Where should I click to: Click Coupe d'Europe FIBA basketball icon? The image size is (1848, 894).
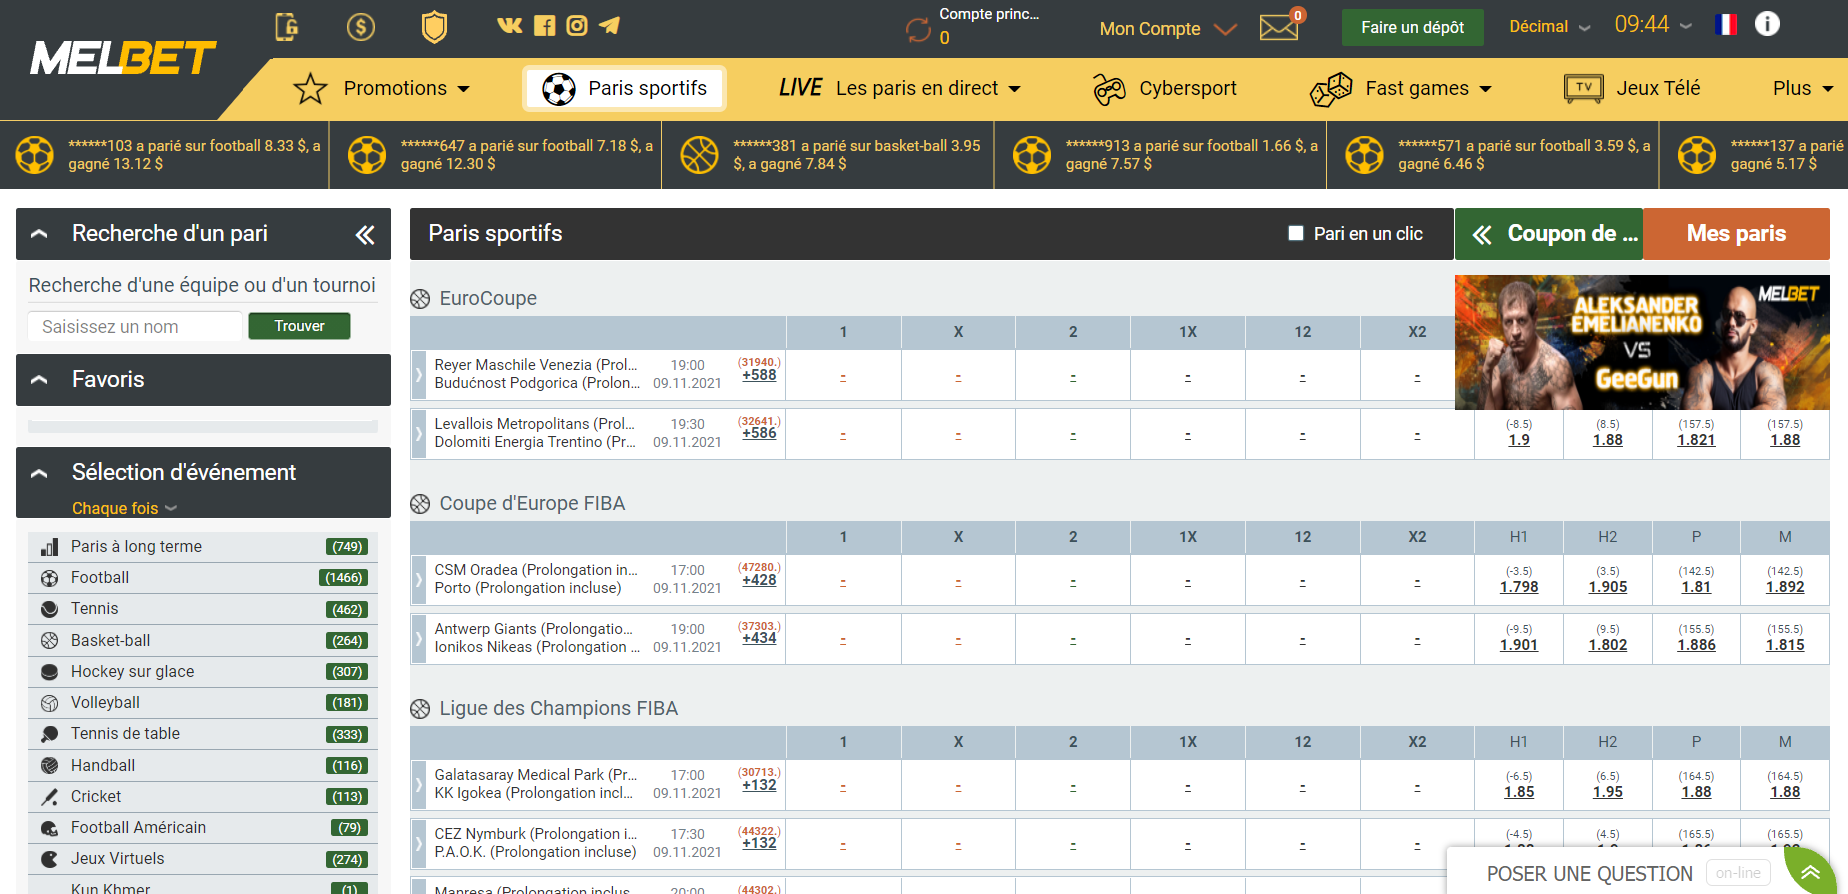pos(420,504)
